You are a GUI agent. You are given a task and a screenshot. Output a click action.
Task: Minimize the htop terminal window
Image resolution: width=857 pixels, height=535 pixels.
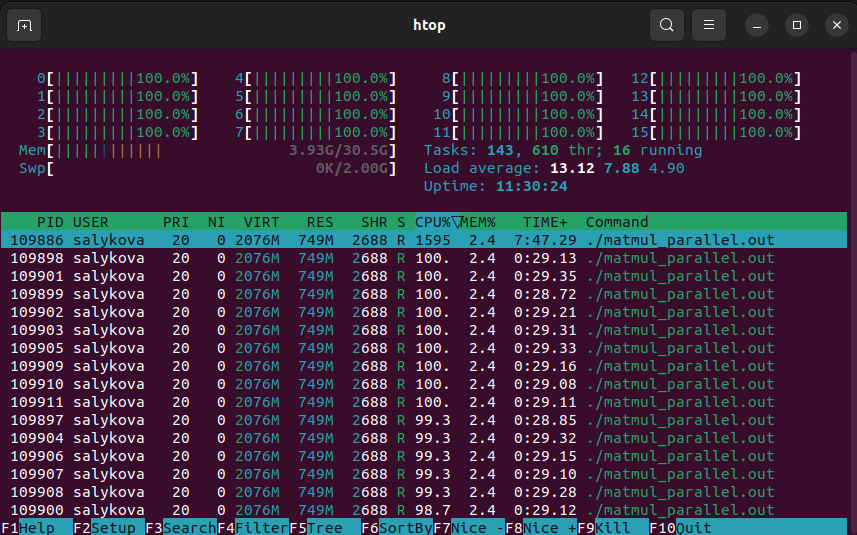757,25
